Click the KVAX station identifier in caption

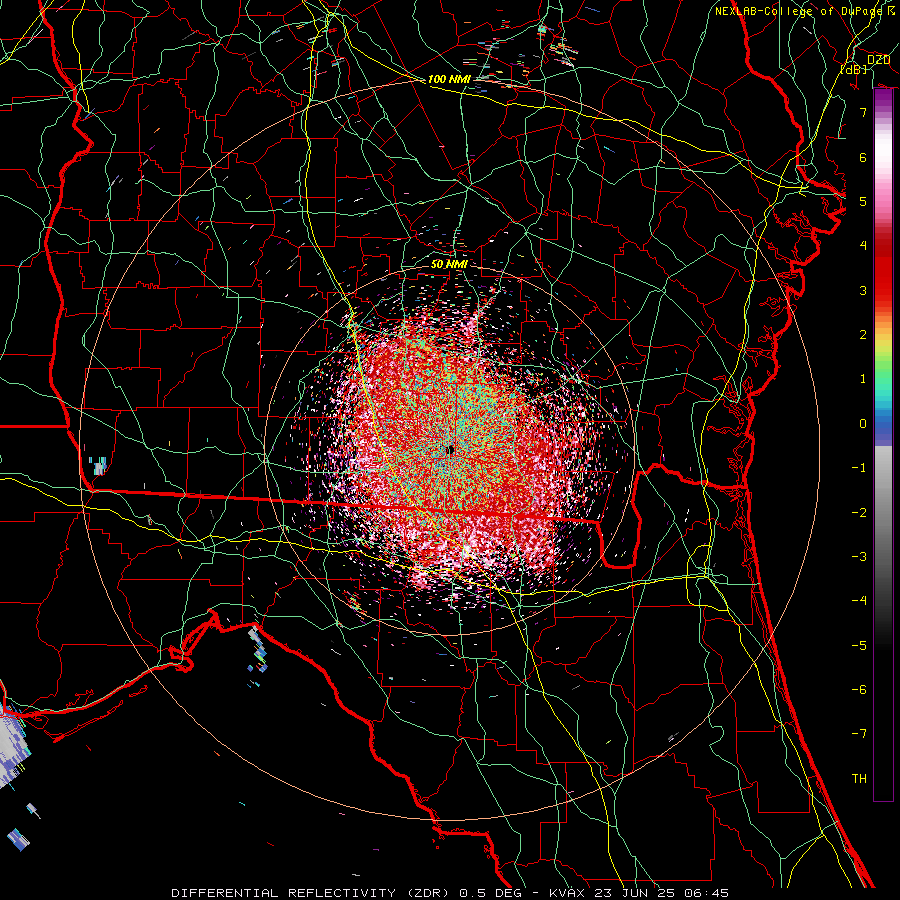click(x=566, y=893)
